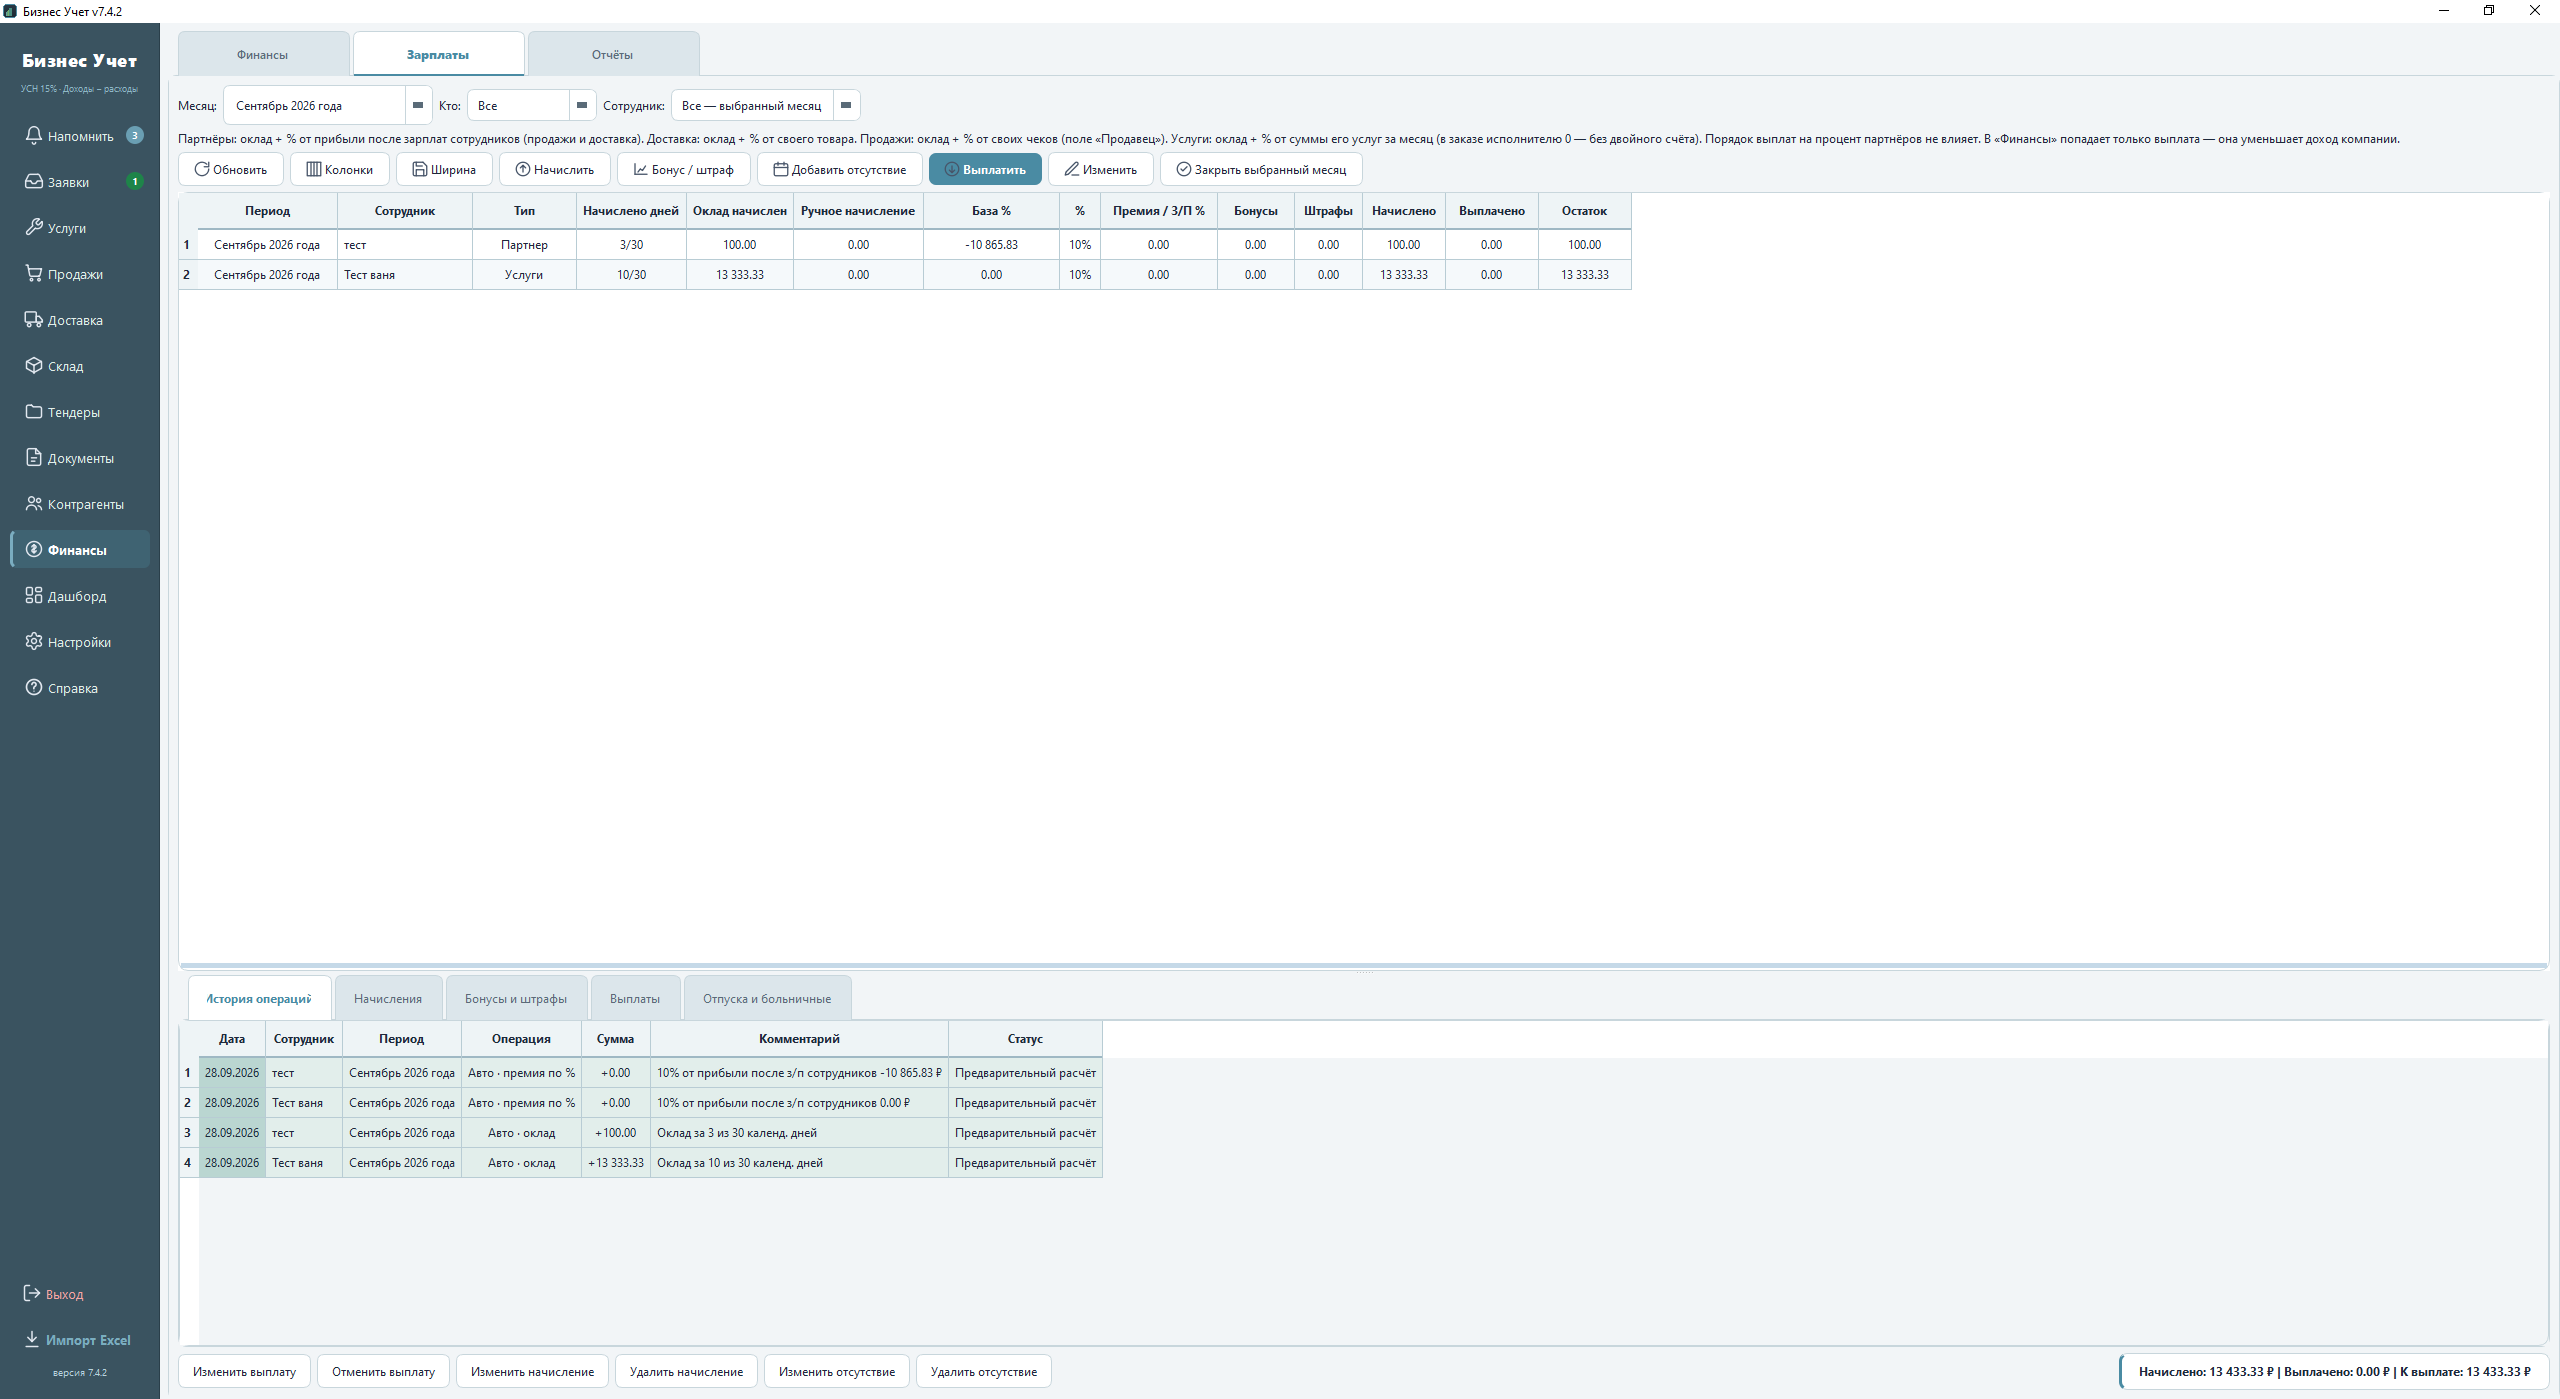Click the Заявки inbox icon
Viewport: 2560px width, 1399px height.
[x=34, y=181]
